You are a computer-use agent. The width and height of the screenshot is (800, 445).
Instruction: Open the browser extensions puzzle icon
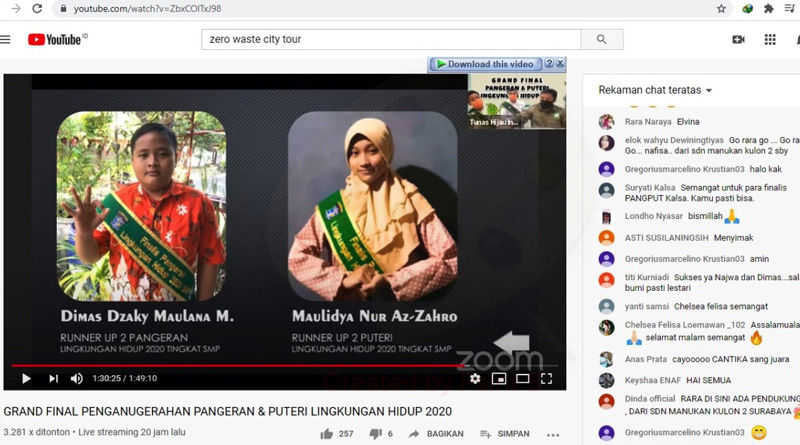coord(768,8)
